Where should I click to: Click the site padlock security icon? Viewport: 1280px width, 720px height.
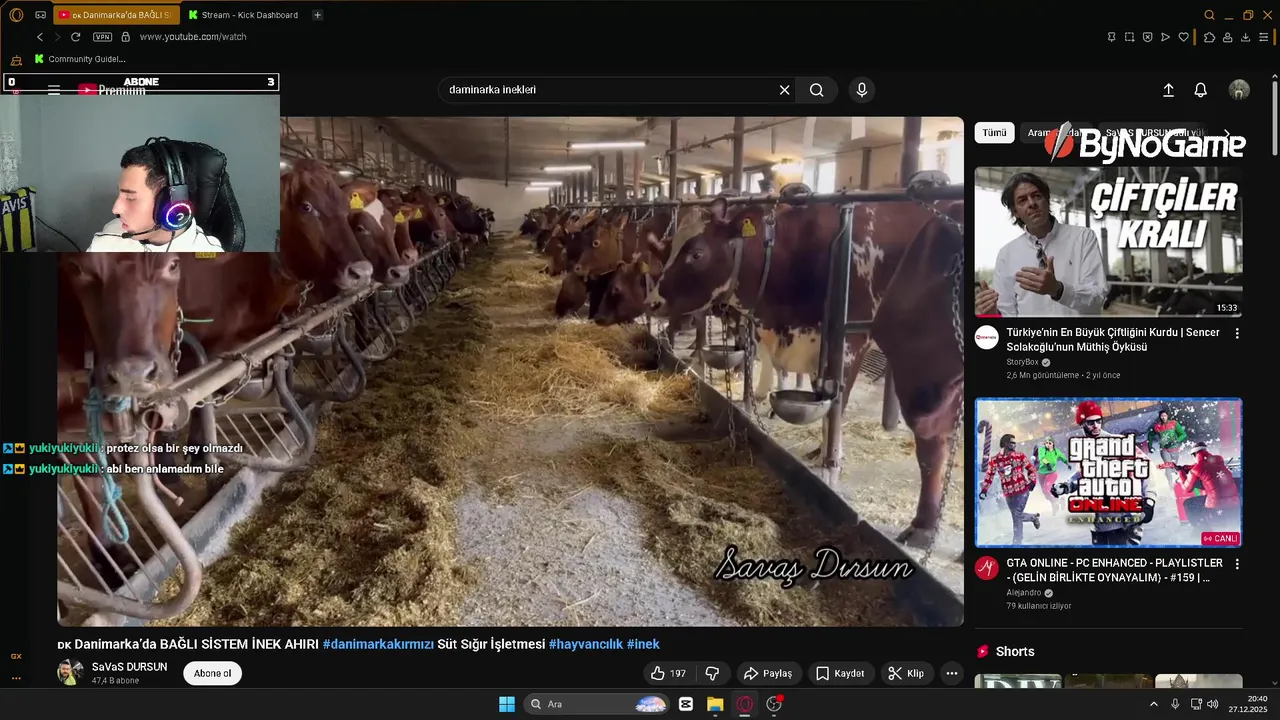[125, 37]
